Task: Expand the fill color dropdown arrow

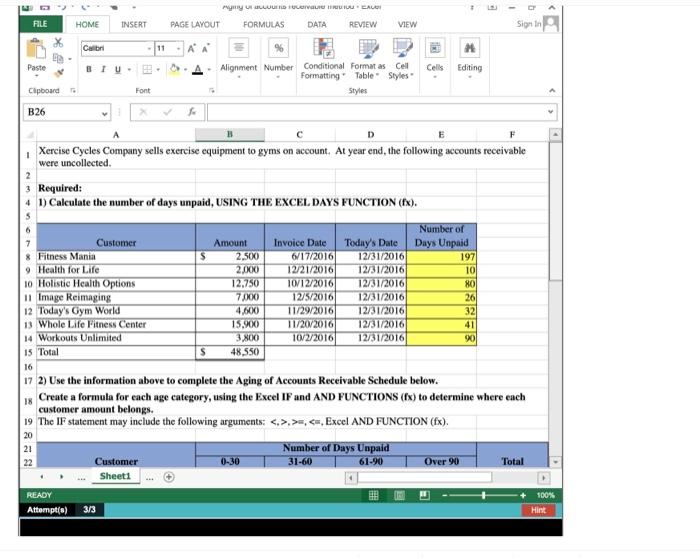Action: coord(185,70)
